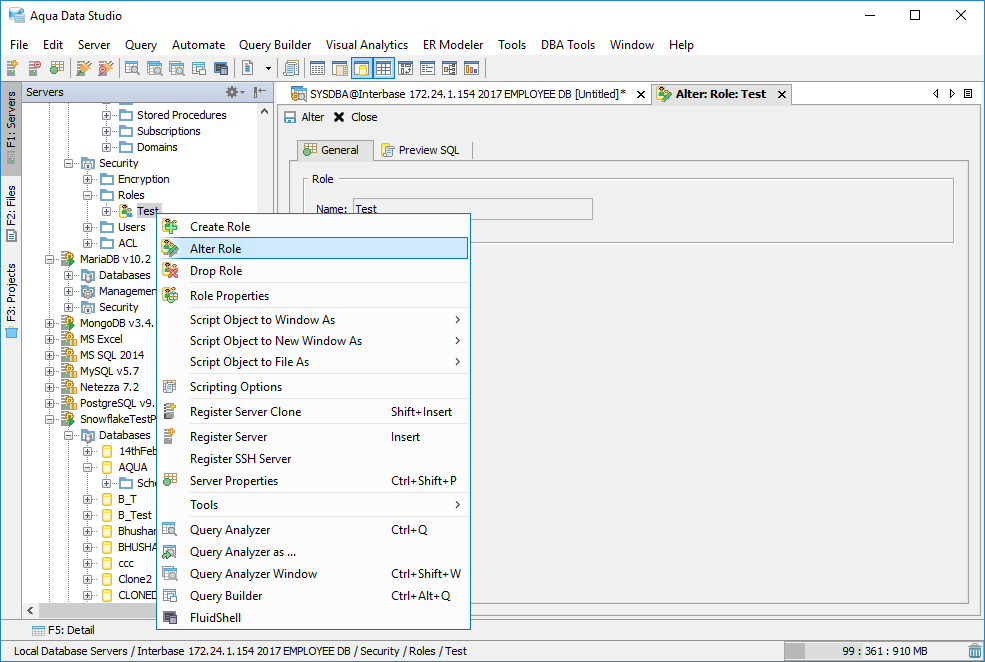Image resolution: width=985 pixels, height=662 pixels.
Task: Click the new document toolbar icon
Action: 248,68
